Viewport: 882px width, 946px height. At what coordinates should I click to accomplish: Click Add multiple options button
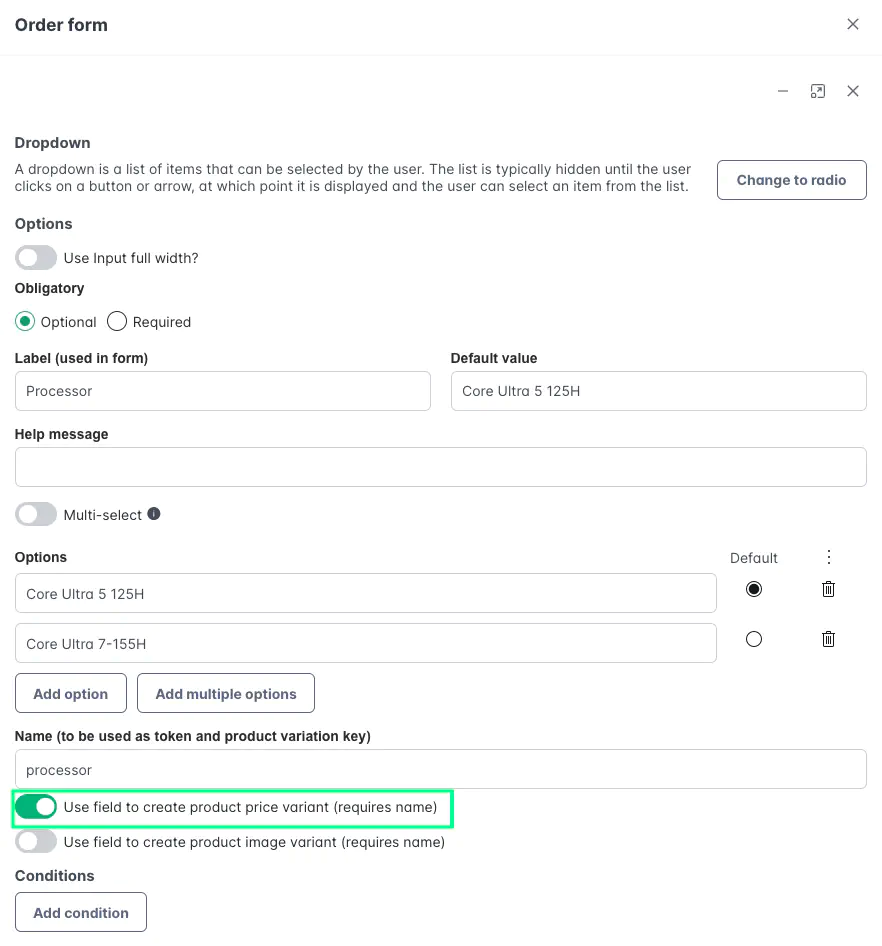(226, 693)
